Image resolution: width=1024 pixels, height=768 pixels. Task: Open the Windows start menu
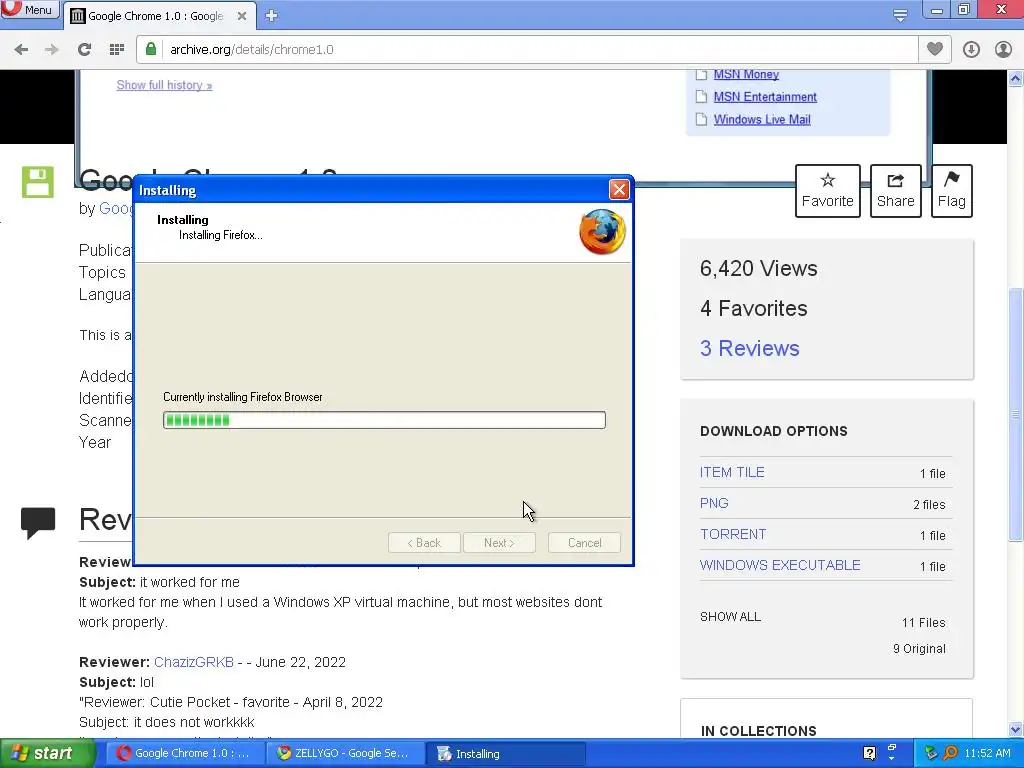[47, 753]
